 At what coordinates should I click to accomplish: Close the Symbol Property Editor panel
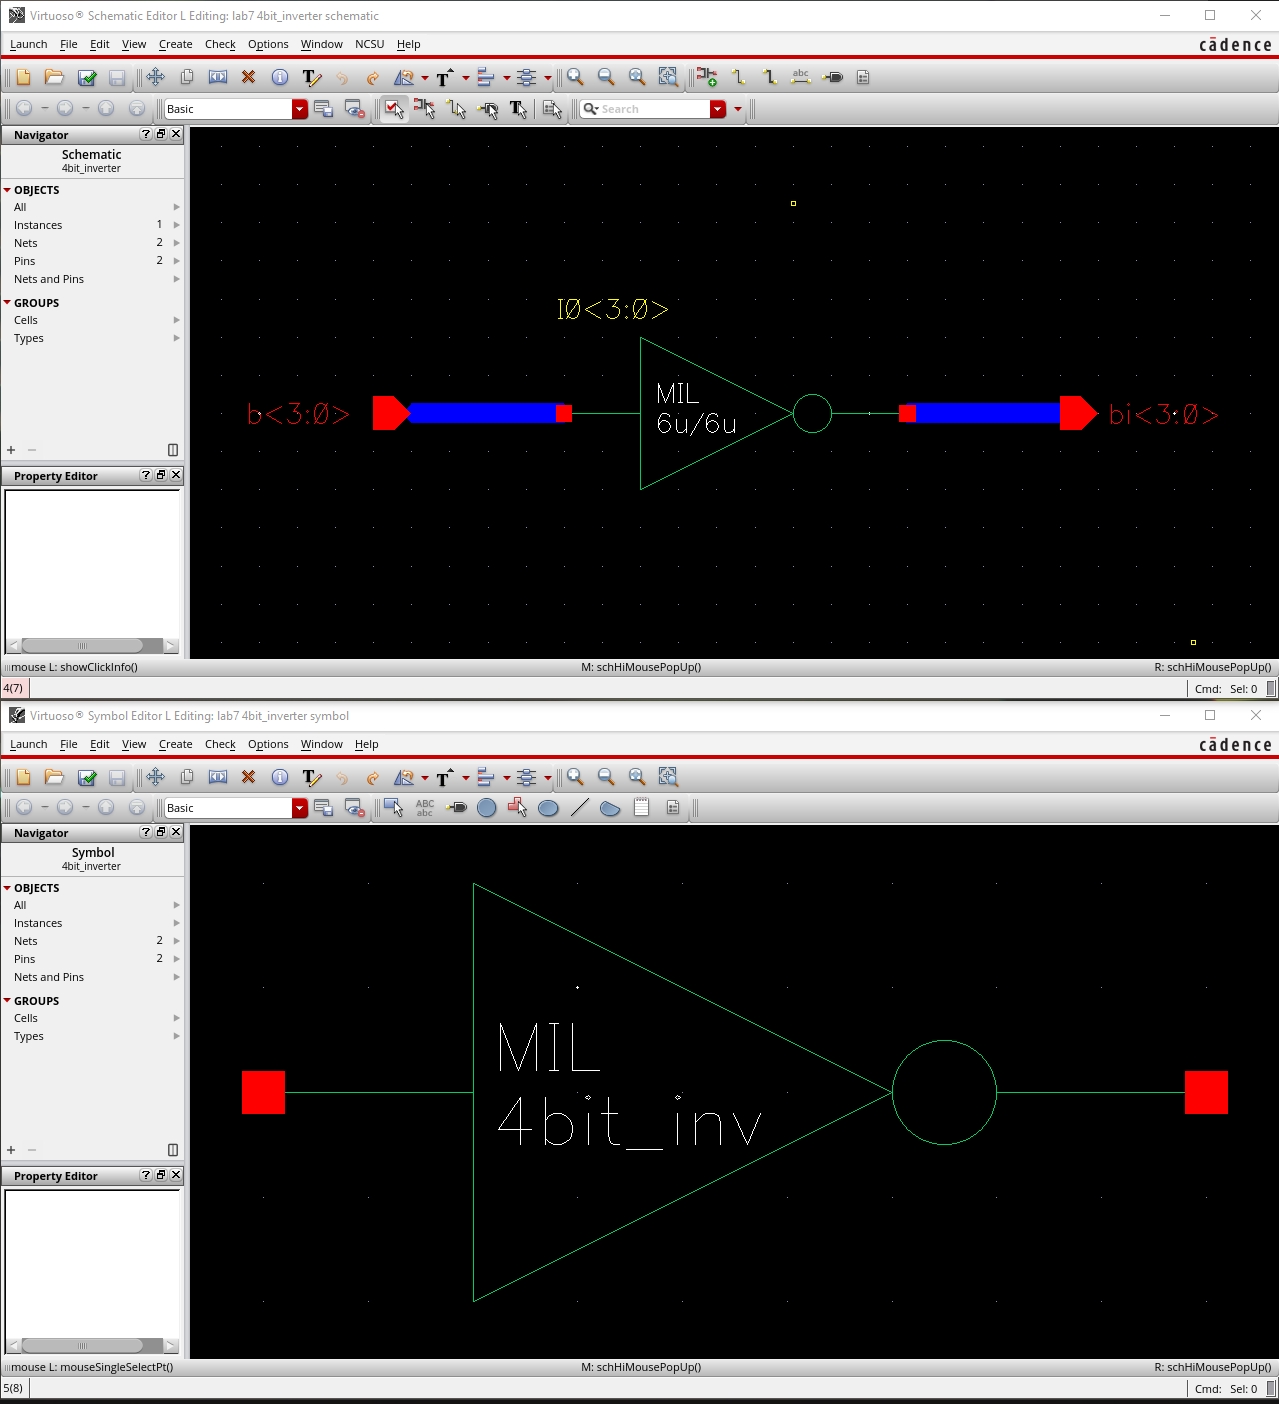(176, 1175)
